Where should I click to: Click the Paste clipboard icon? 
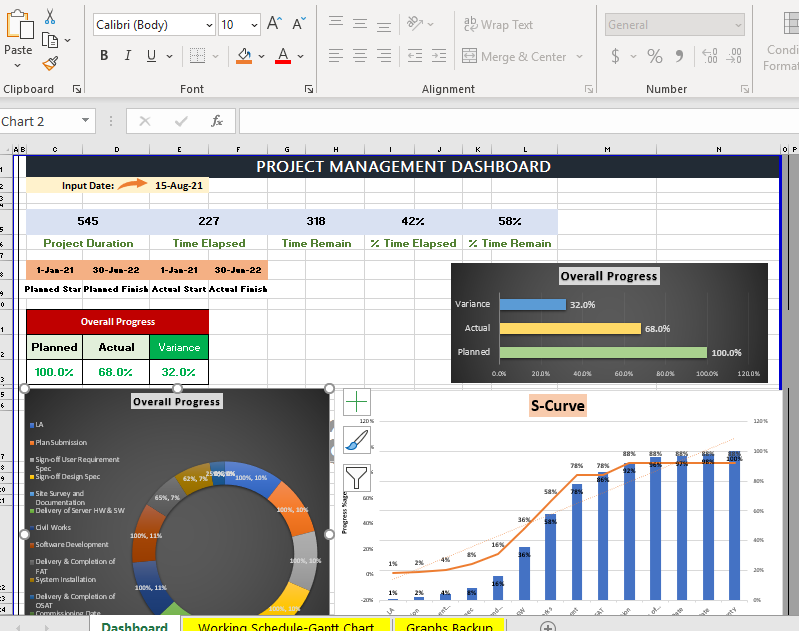tap(19, 24)
